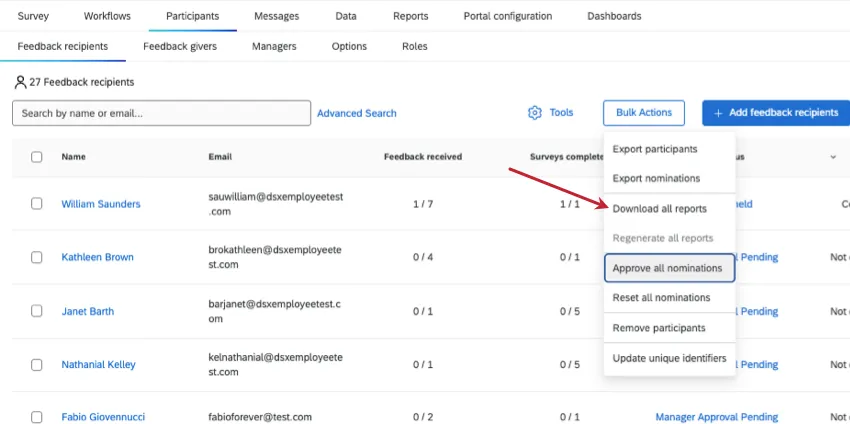Go to the Messages tab

coord(276,16)
